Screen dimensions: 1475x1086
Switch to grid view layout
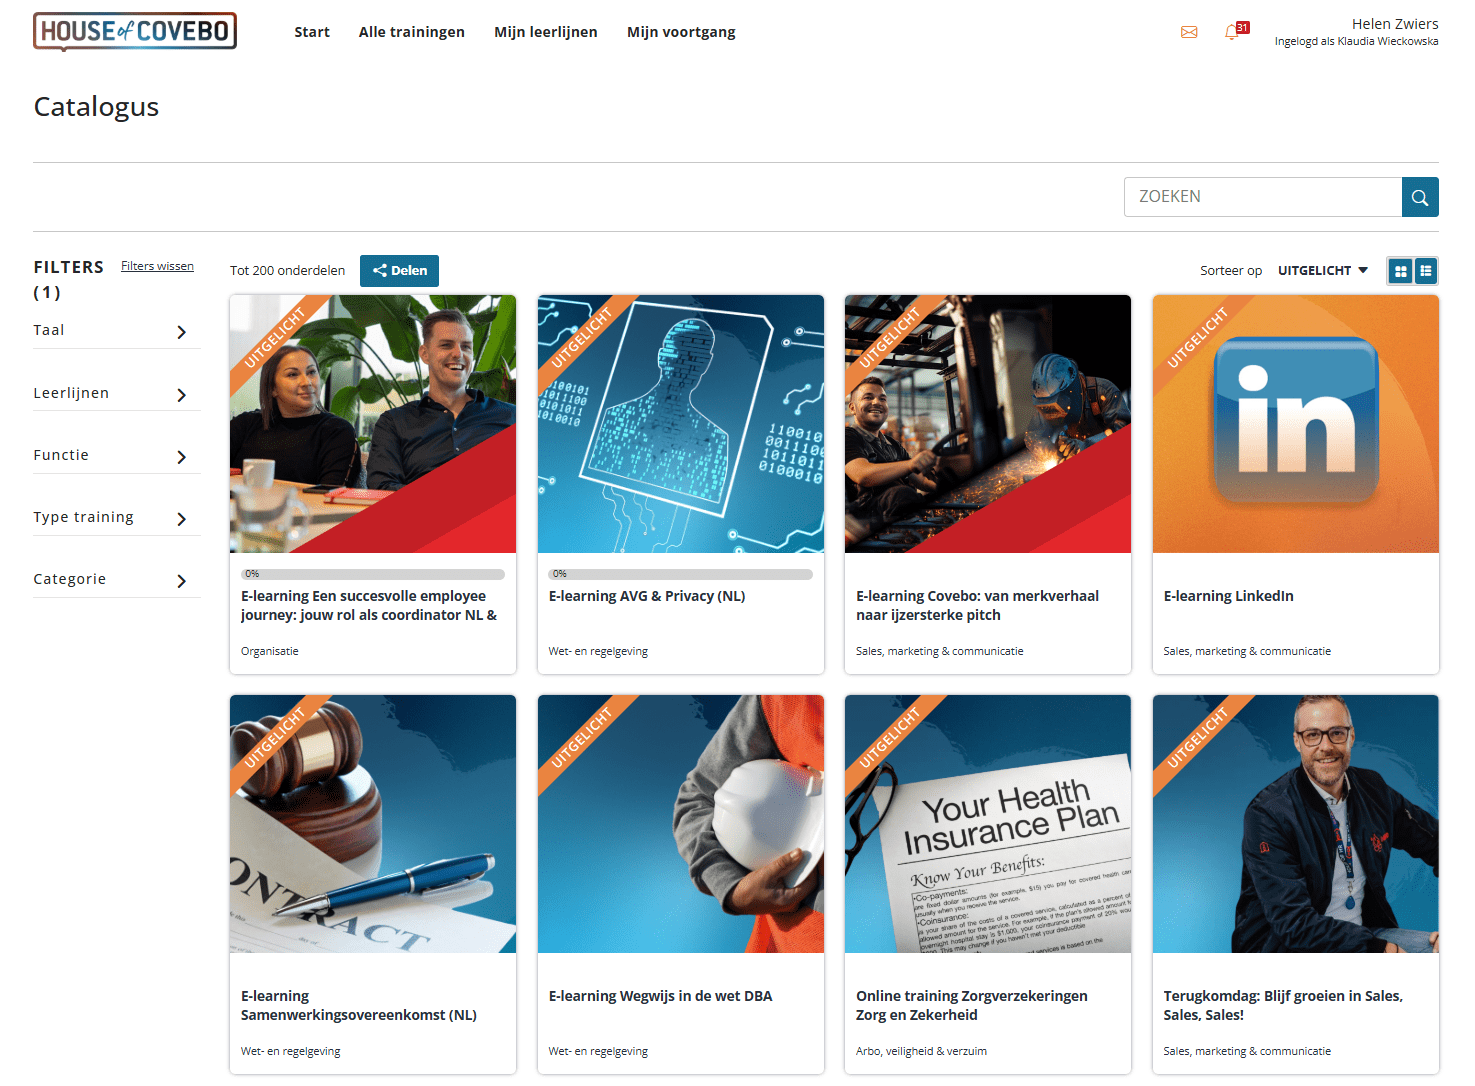[x=1400, y=270]
